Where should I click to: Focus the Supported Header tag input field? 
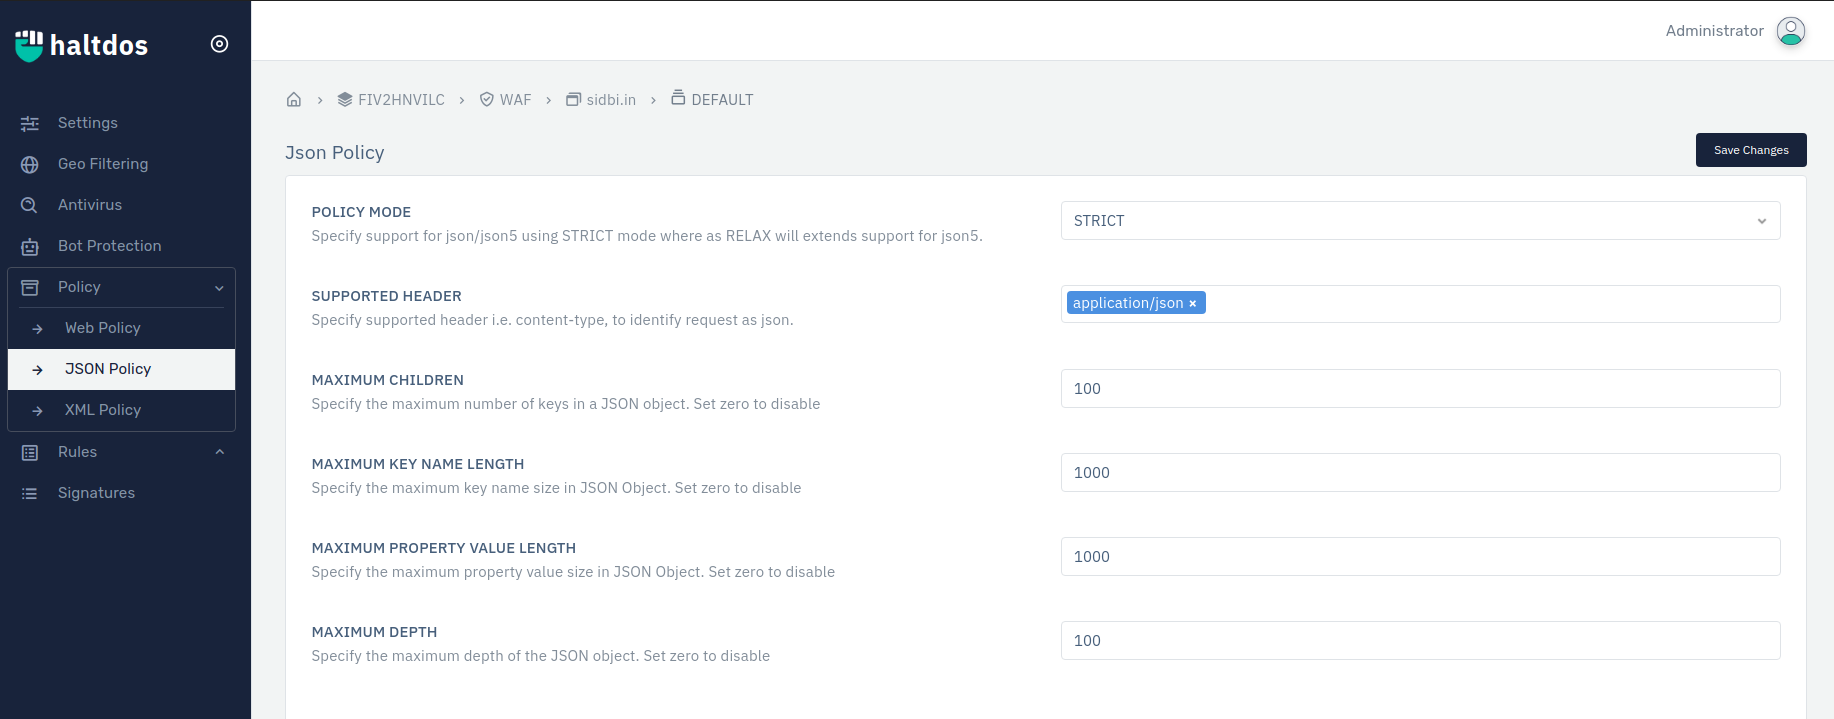tap(1420, 304)
